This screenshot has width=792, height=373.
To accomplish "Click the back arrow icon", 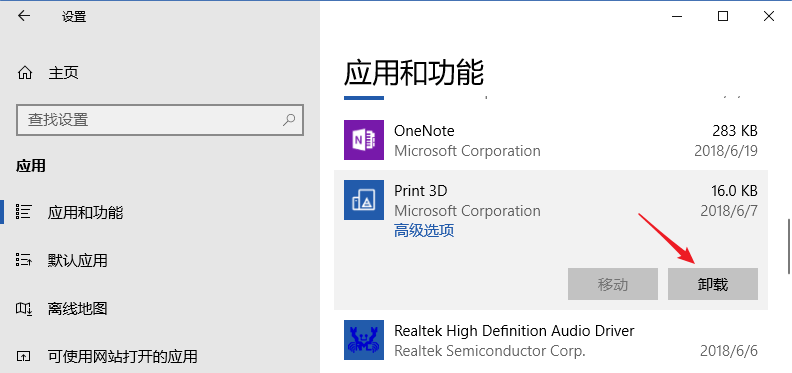I will click(24, 16).
